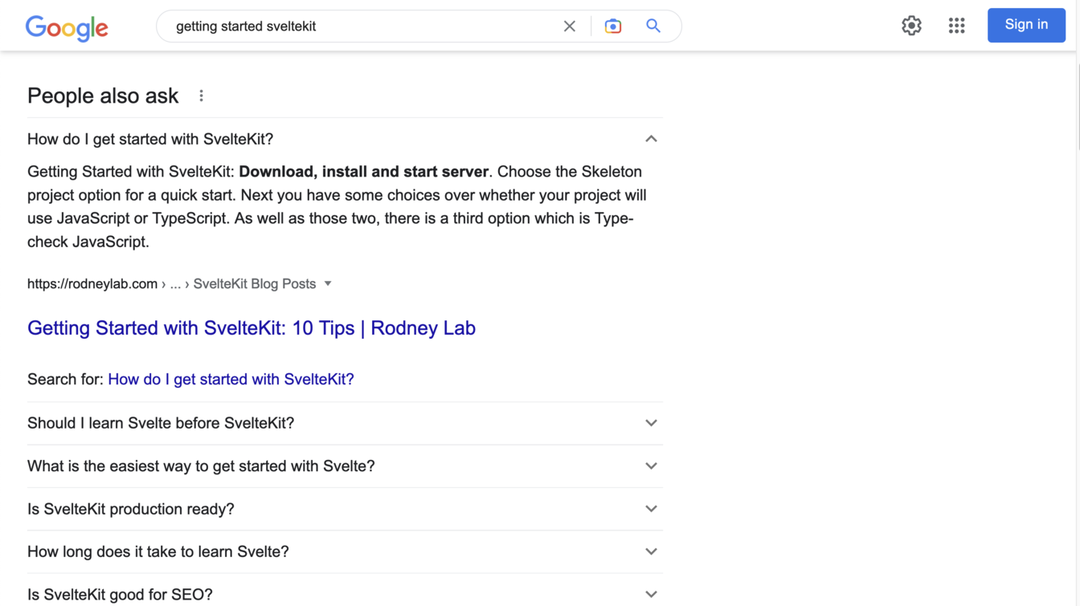Open the Google apps grid
1080x606 pixels.
click(x=956, y=25)
